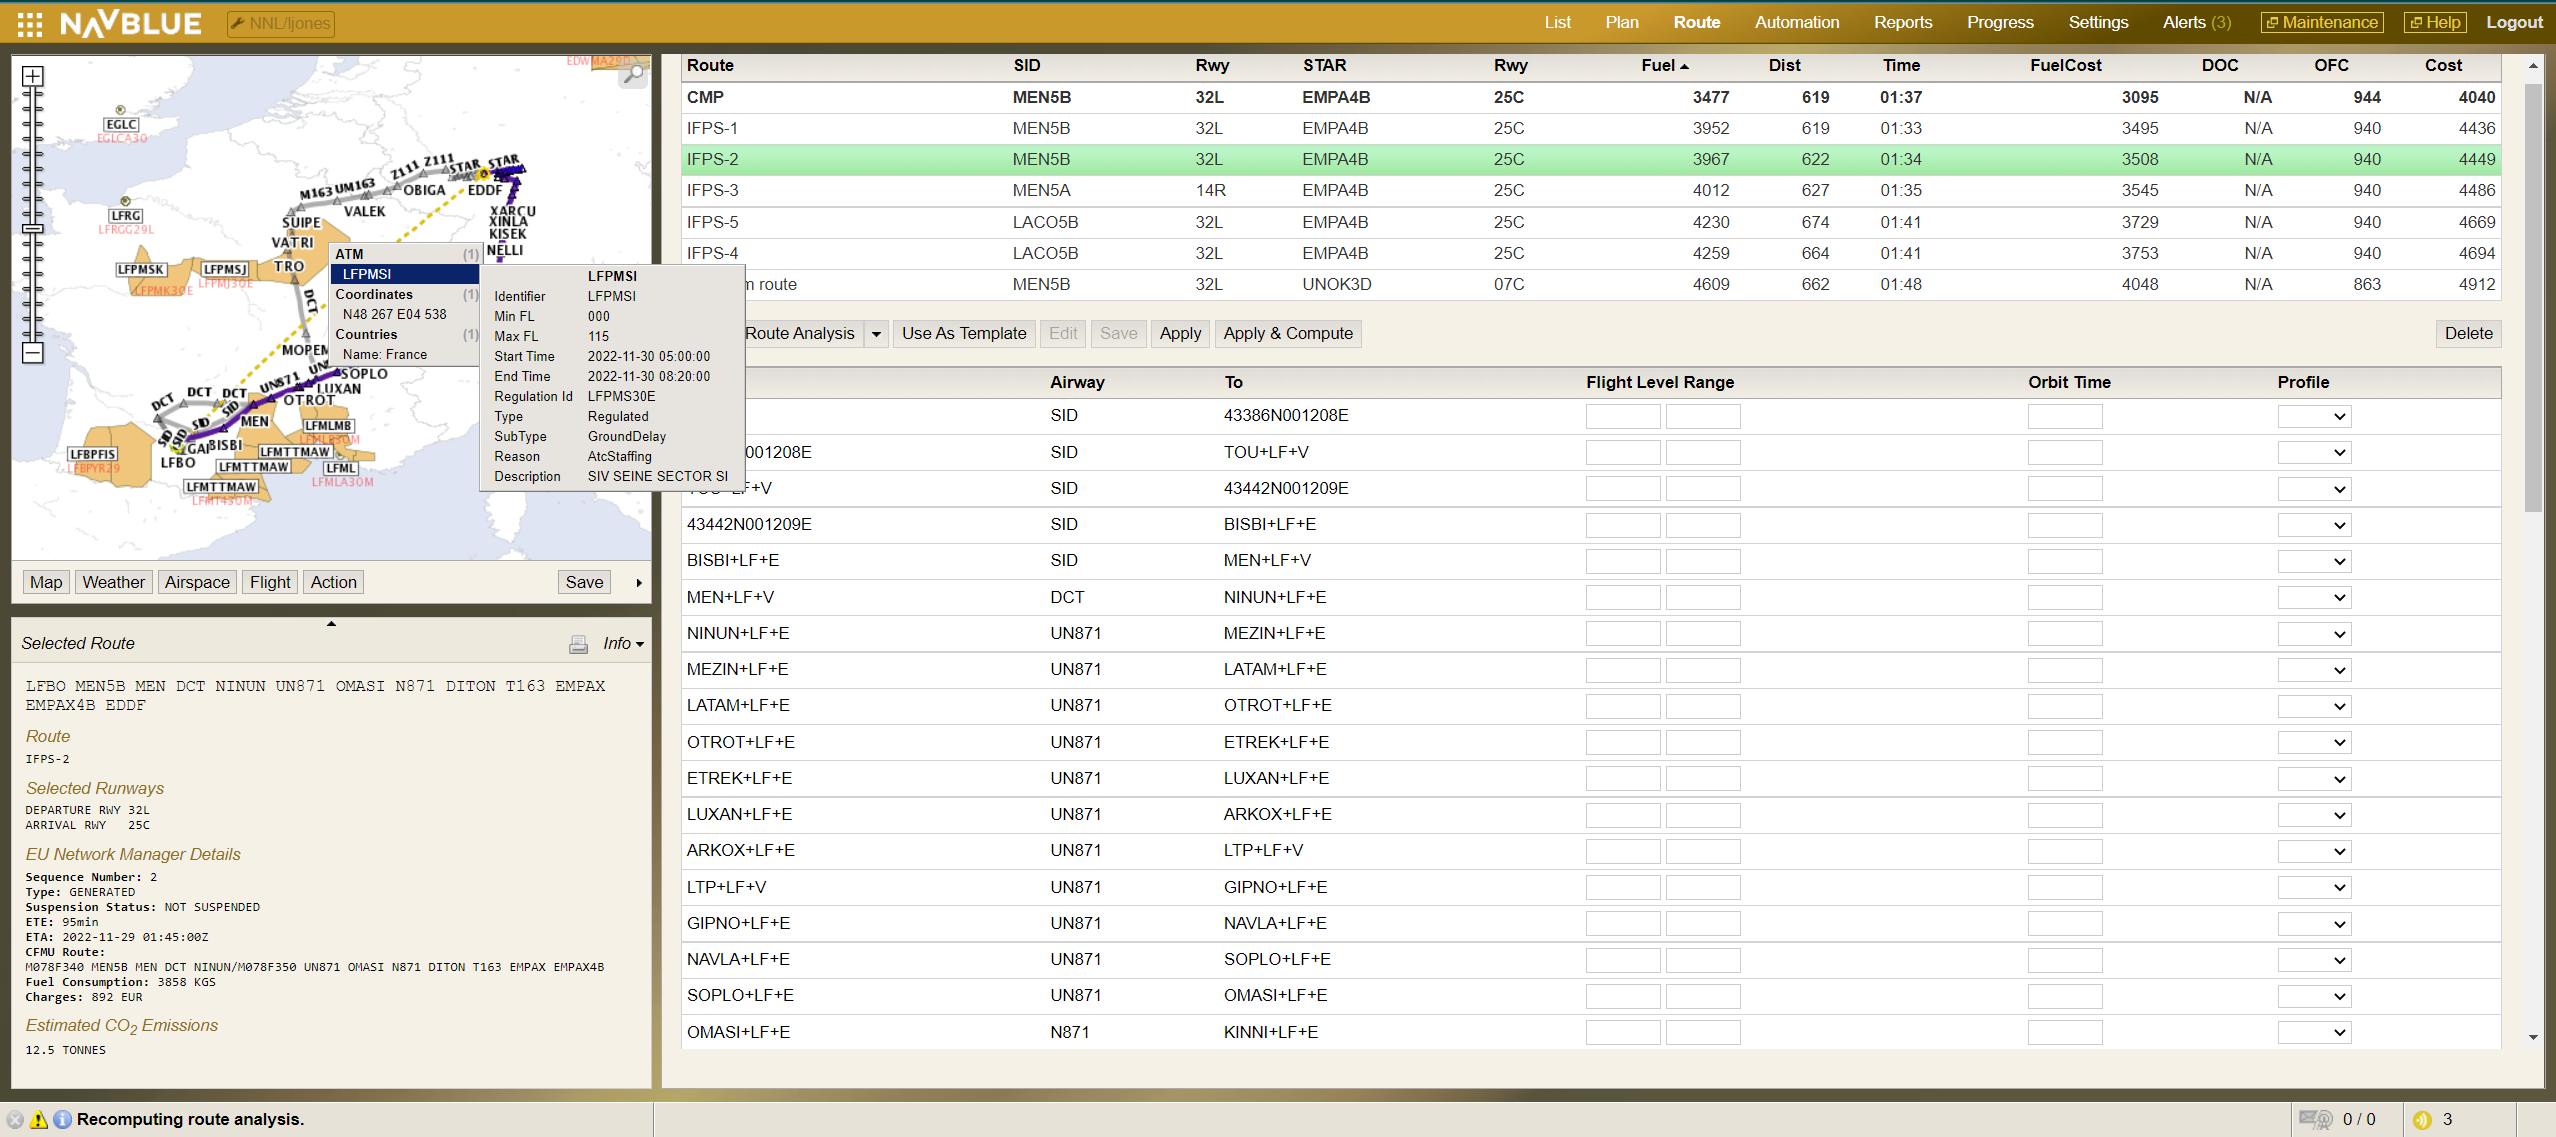
Task: Click the Delete route button
Action: point(2468,334)
